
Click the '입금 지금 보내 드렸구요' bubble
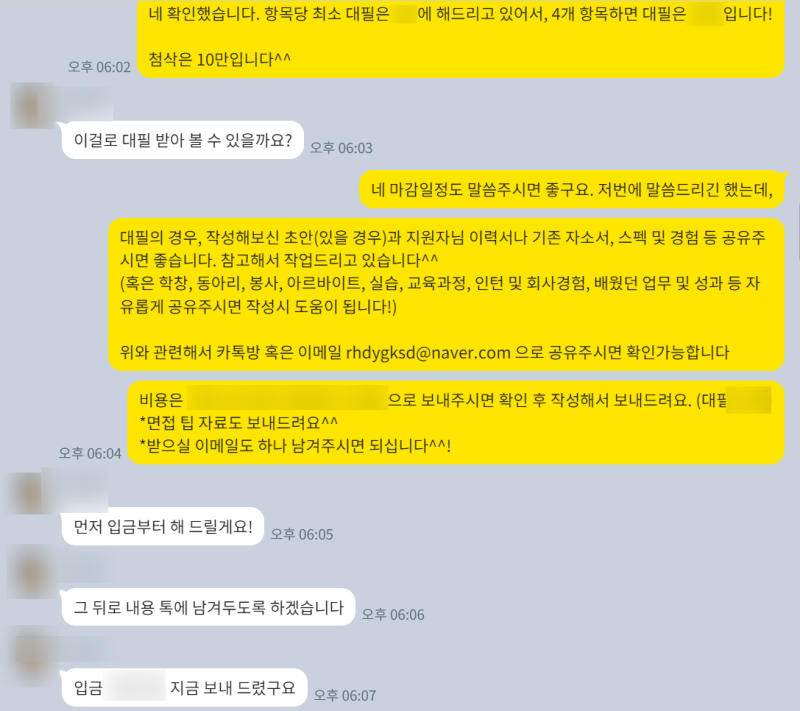(184, 688)
